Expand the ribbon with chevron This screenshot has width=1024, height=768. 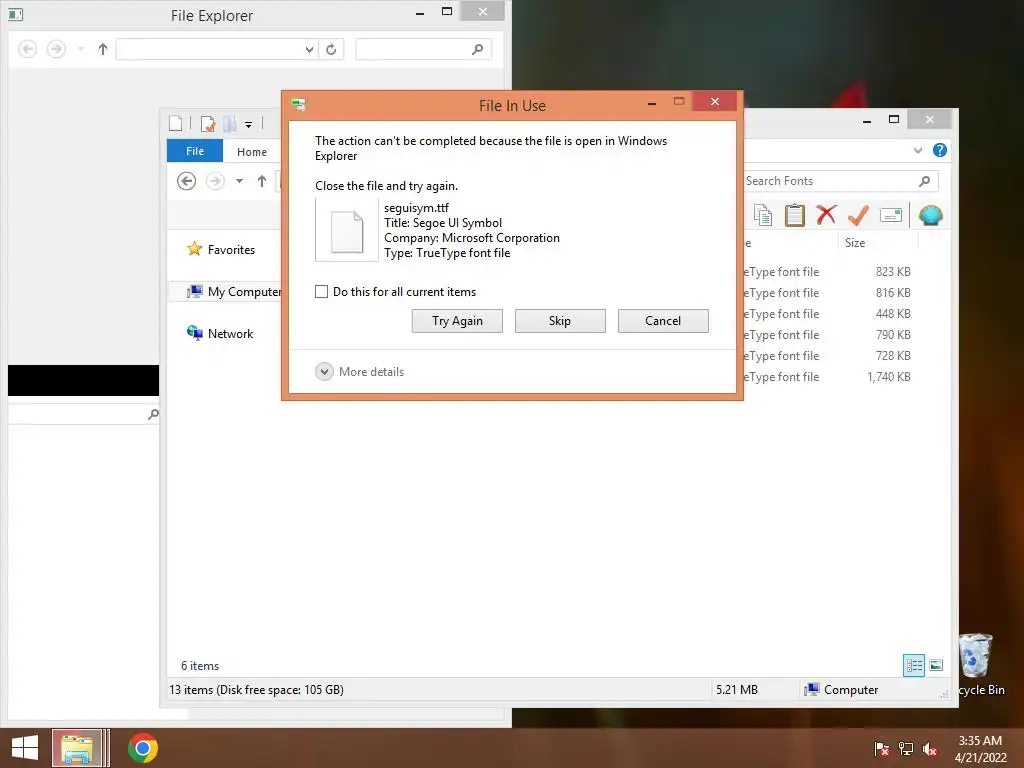pyautogui.click(x=918, y=150)
